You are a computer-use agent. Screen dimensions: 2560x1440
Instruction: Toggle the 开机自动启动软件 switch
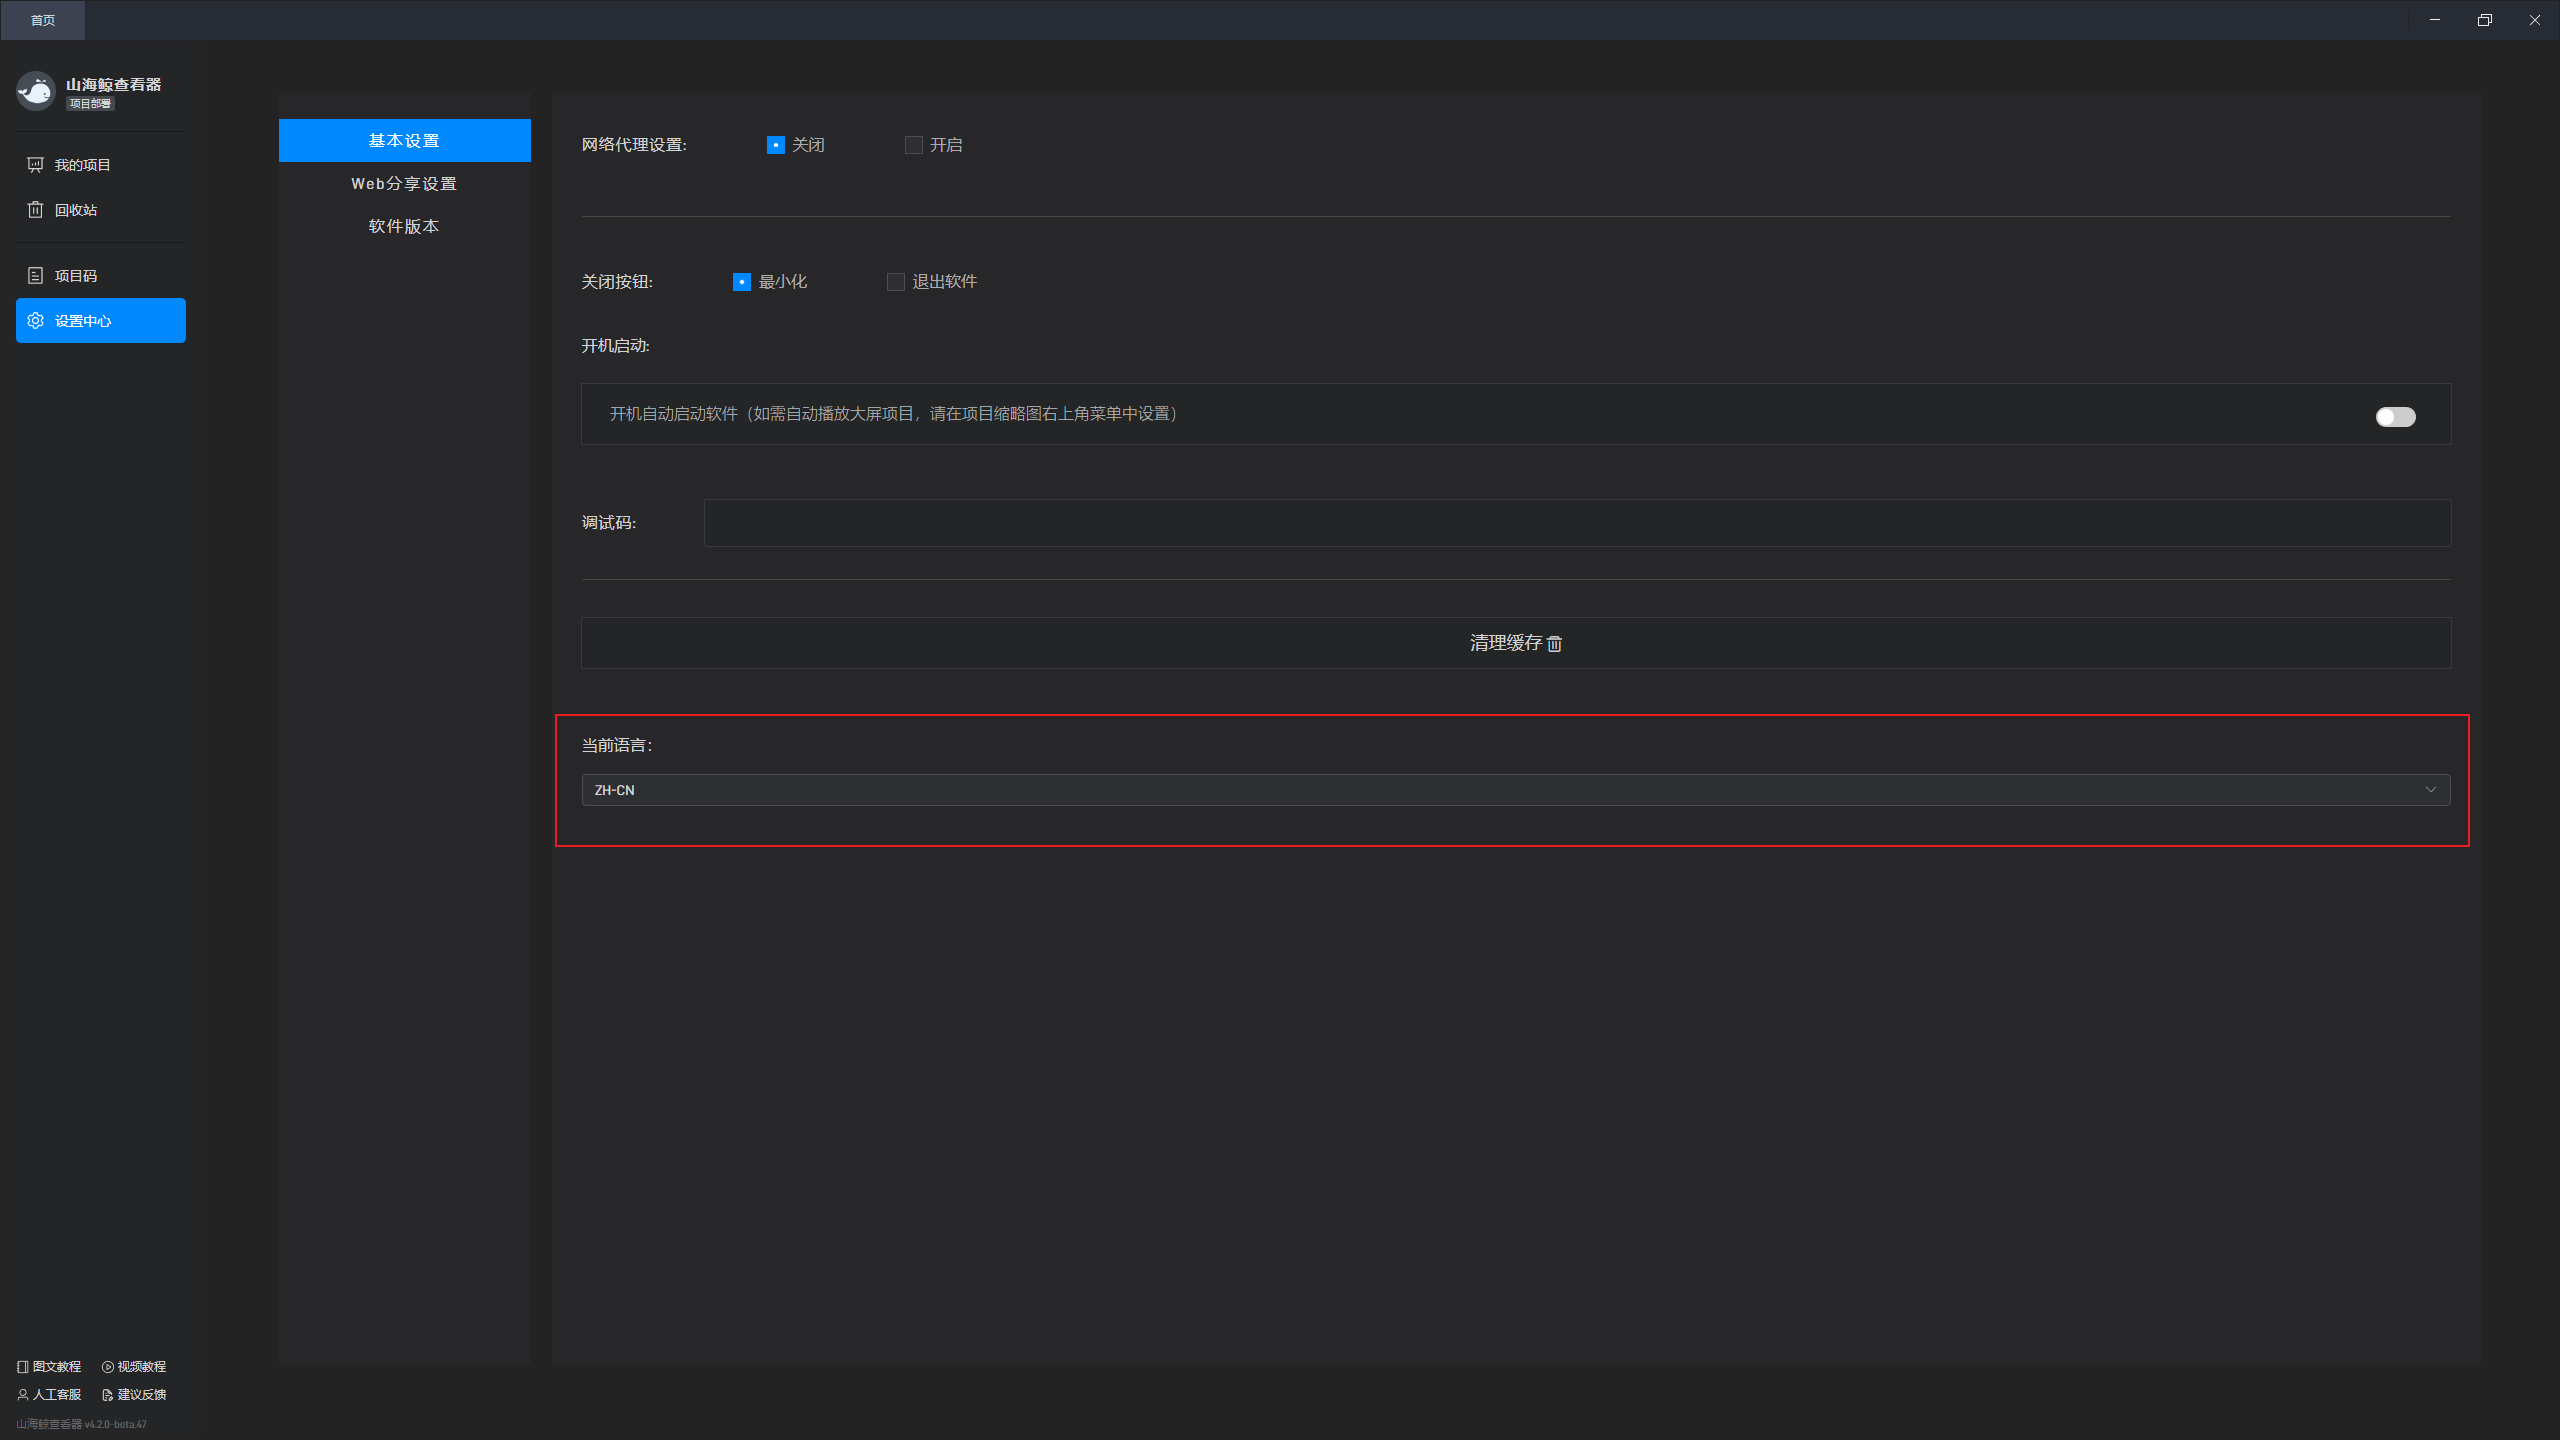[x=2395, y=417]
